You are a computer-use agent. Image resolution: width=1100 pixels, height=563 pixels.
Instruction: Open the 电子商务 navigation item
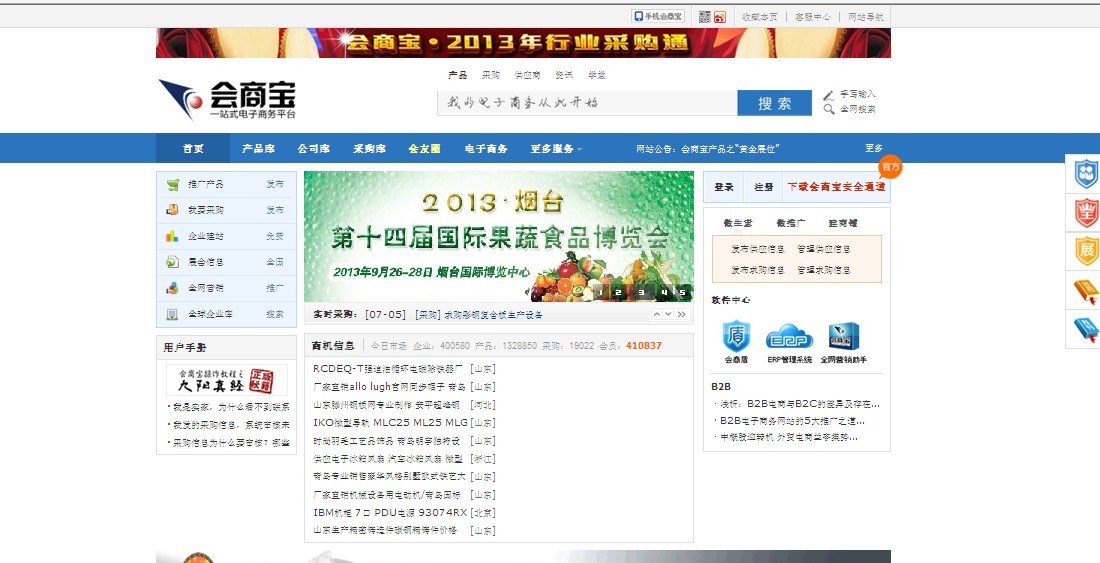tap(486, 149)
